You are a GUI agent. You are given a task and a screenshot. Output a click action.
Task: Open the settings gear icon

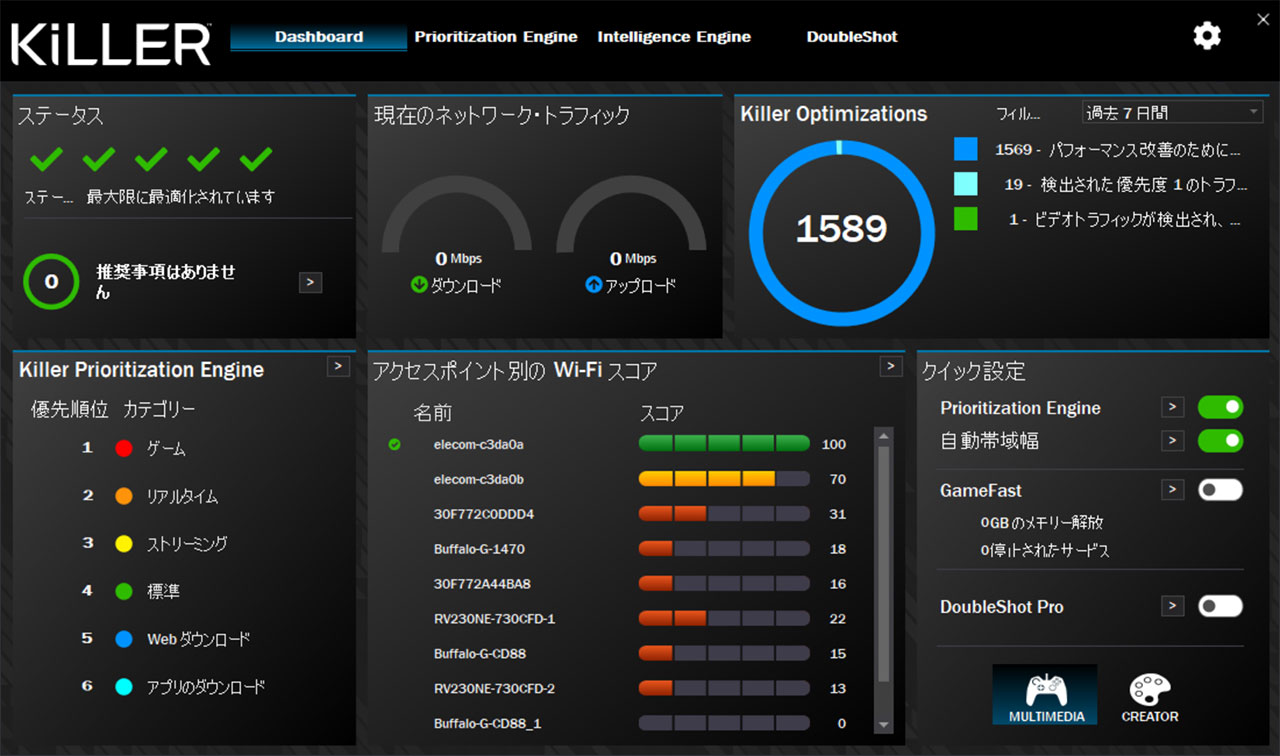(x=1207, y=36)
